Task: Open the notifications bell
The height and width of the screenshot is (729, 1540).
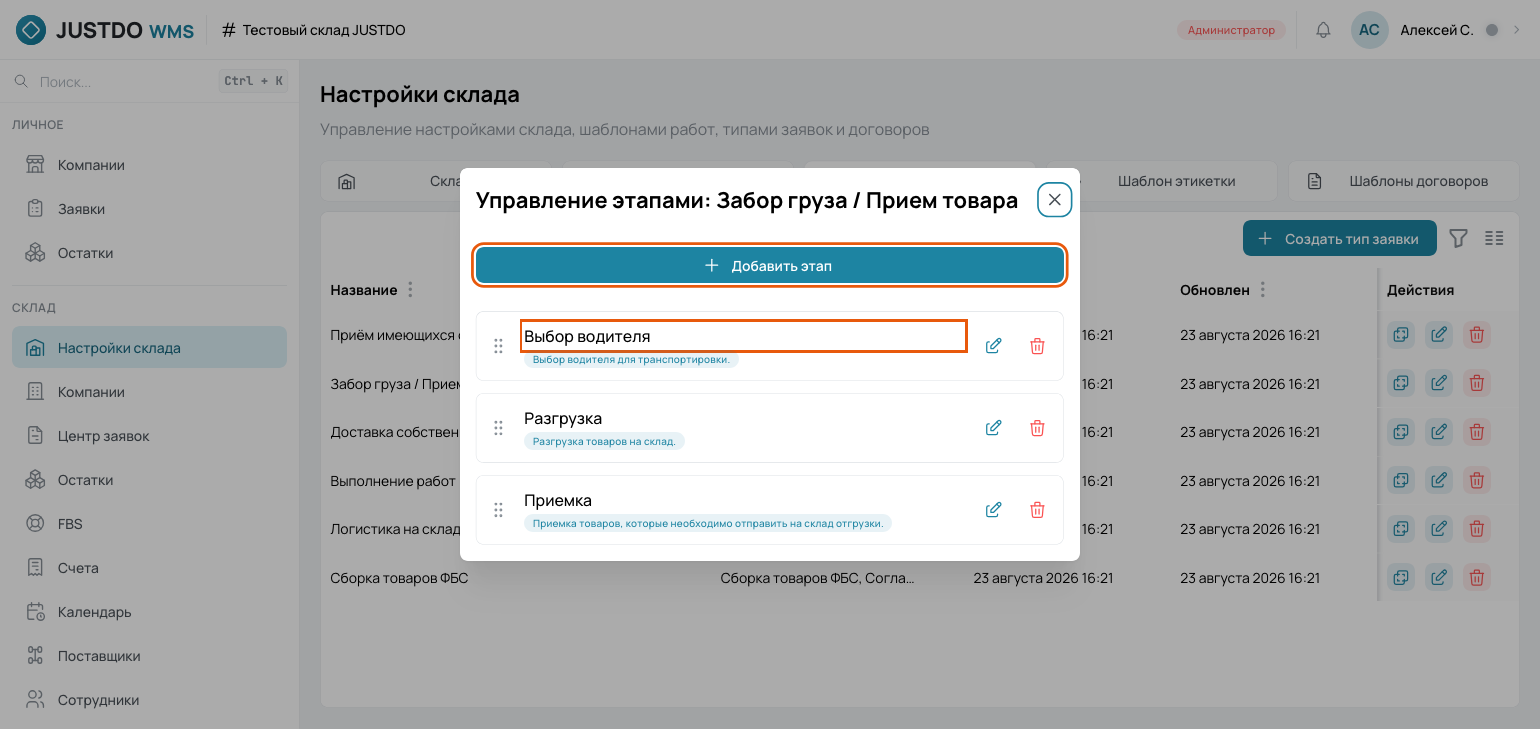Action: tap(1323, 30)
